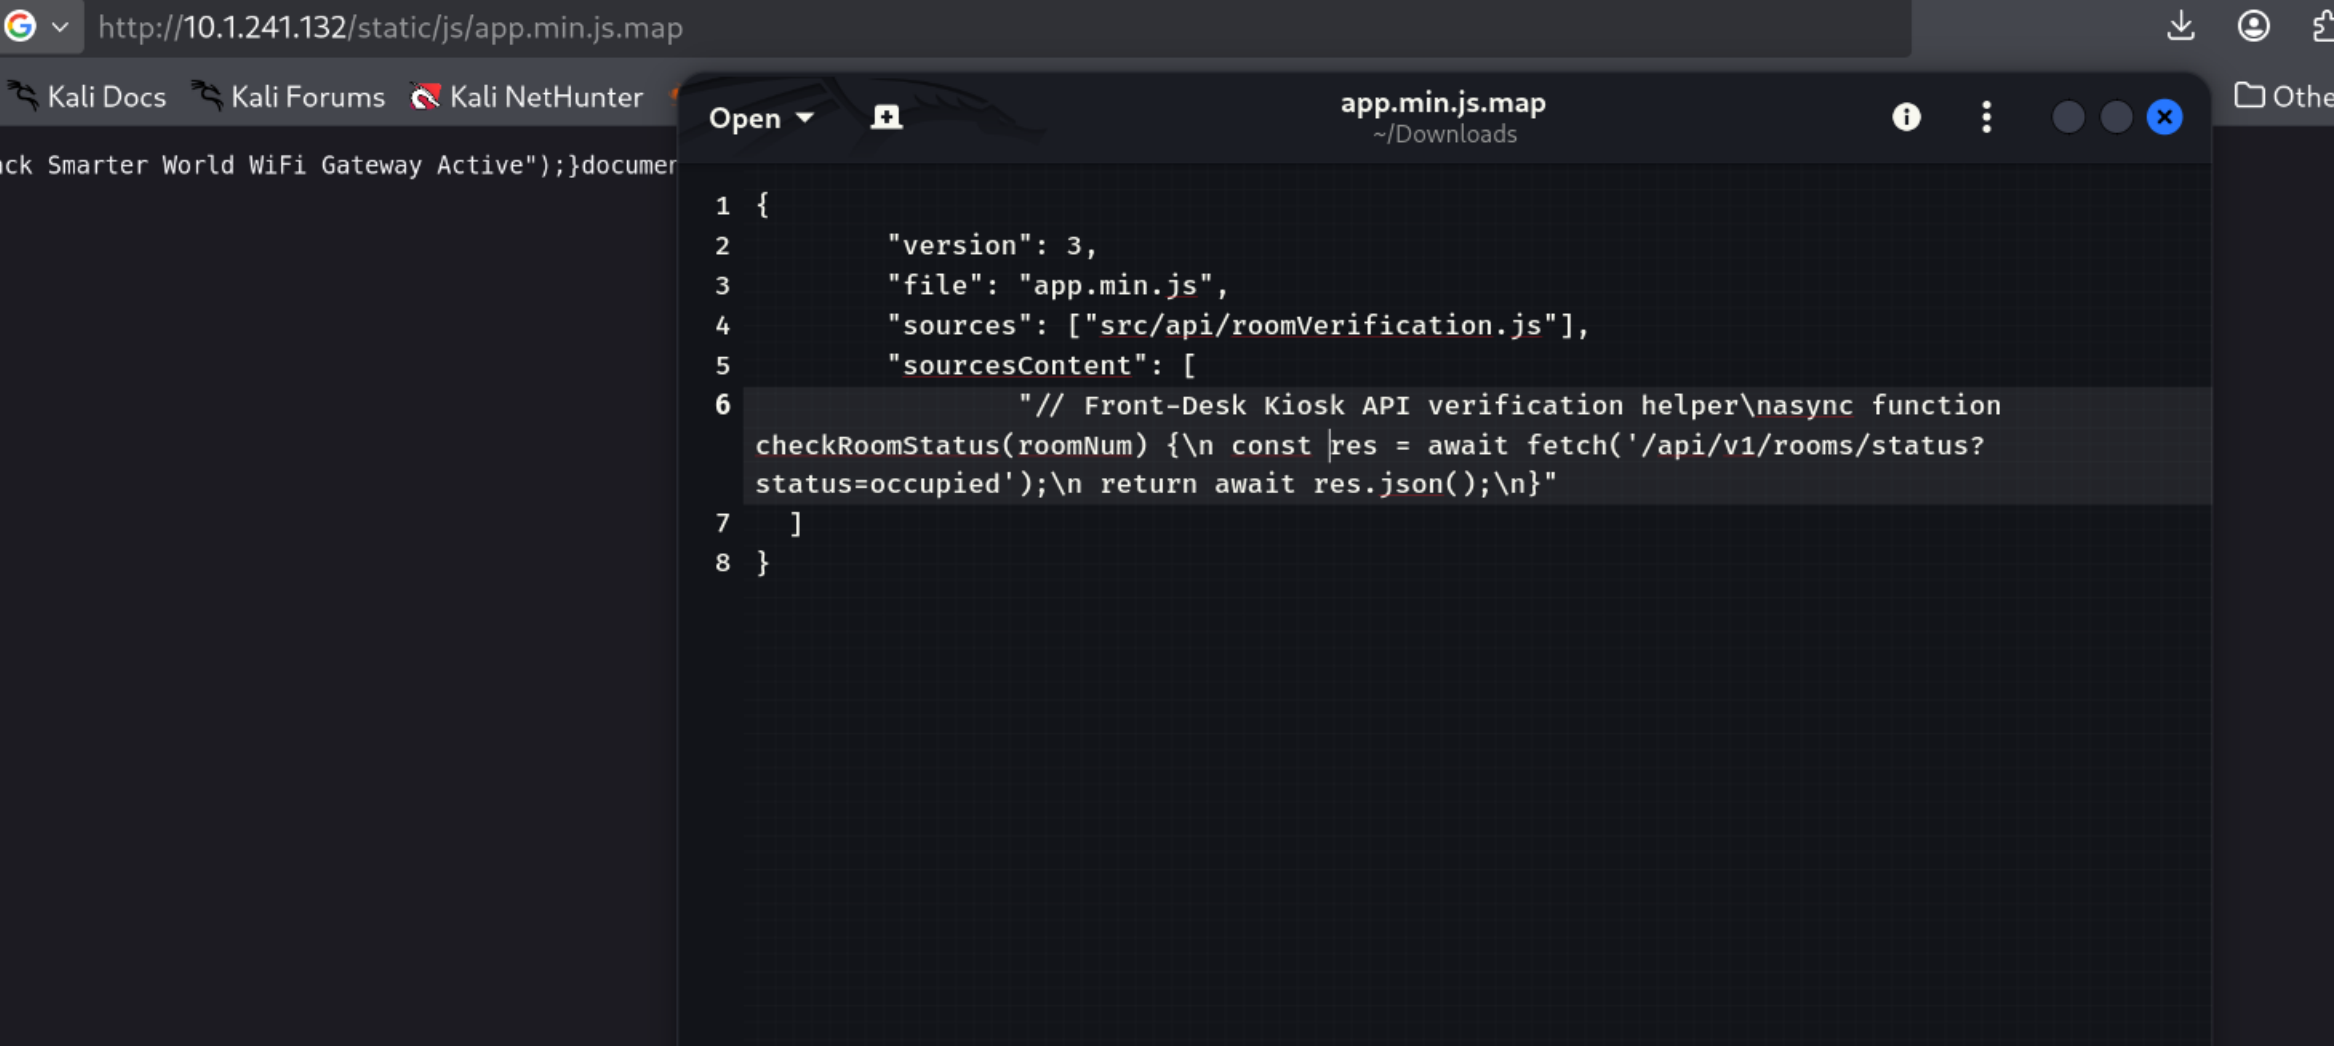Viewport: 2334px width, 1046px height.
Task: Create a new document with the editor's new-tab icon
Action: tap(886, 117)
